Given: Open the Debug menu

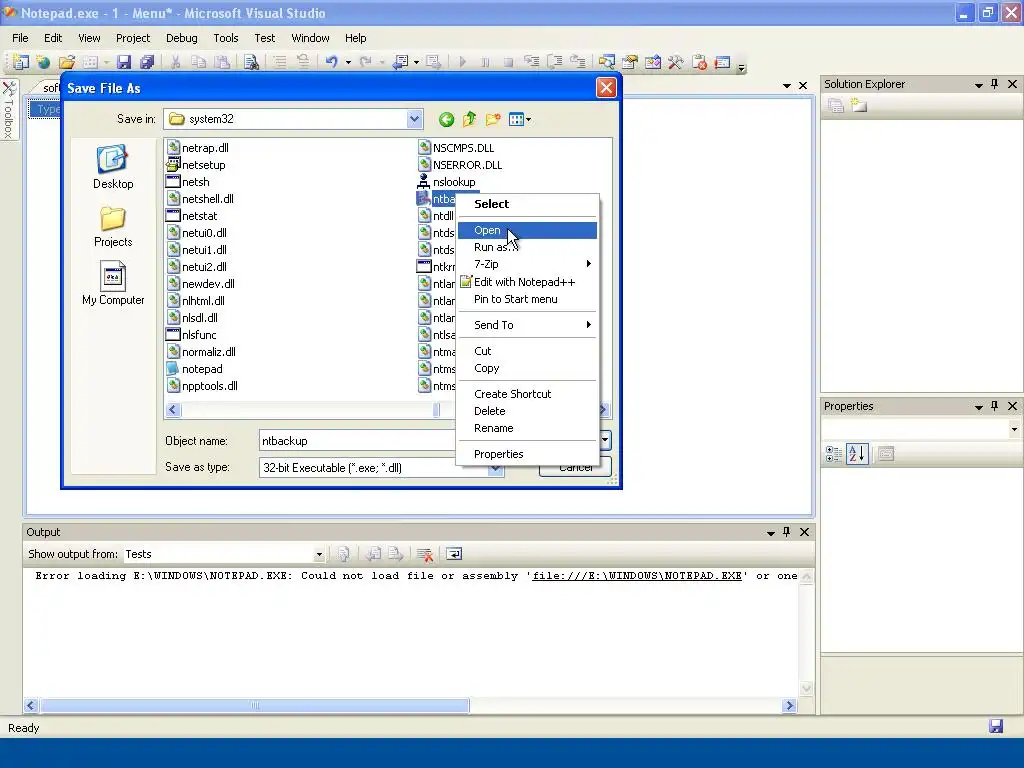Looking at the screenshot, I should point(182,38).
